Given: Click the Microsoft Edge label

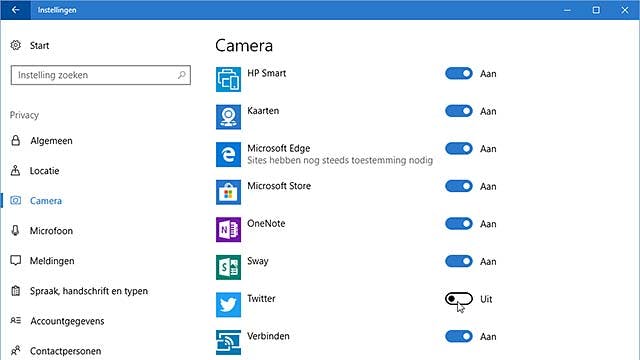Looking at the screenshot, I should [279, 148].
